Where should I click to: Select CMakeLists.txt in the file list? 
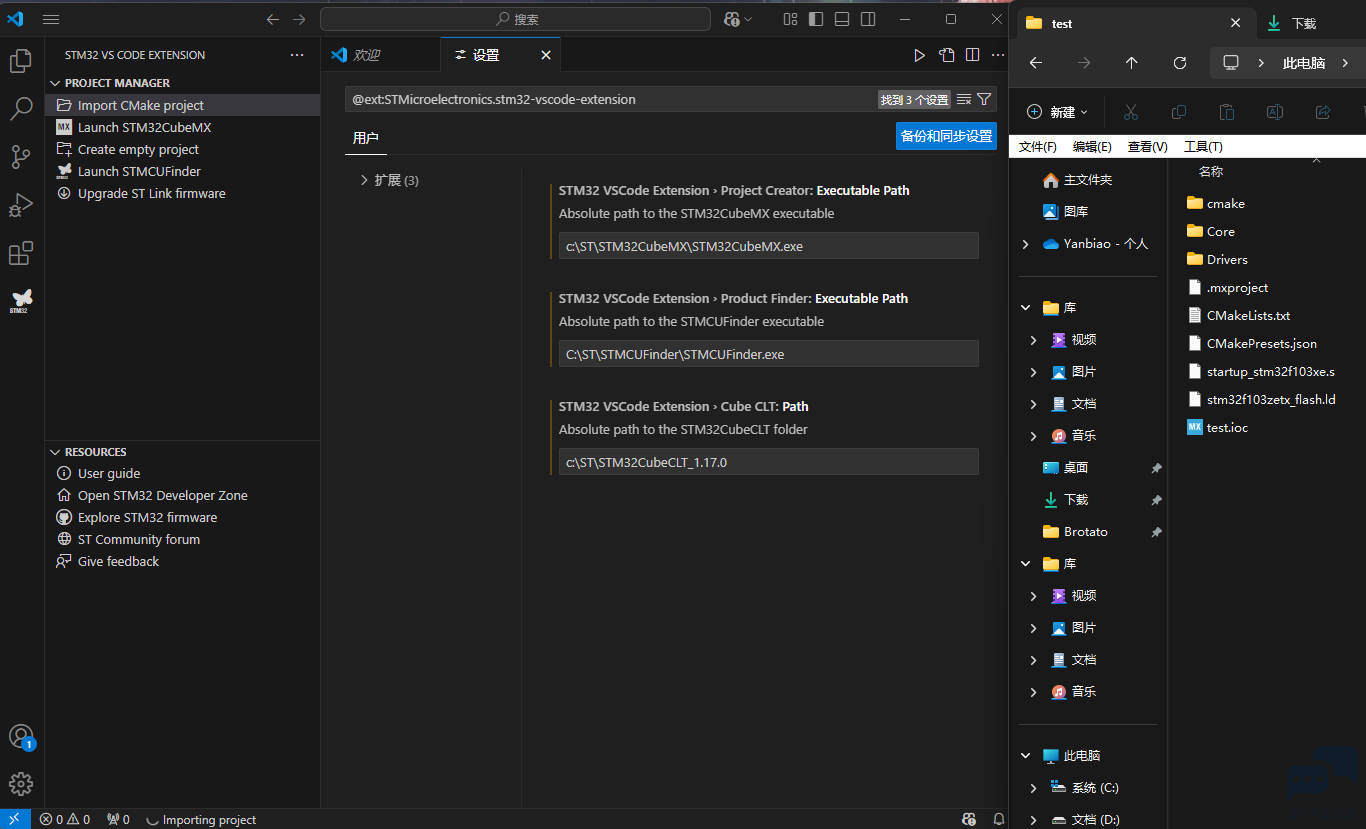click(1247, 315)
